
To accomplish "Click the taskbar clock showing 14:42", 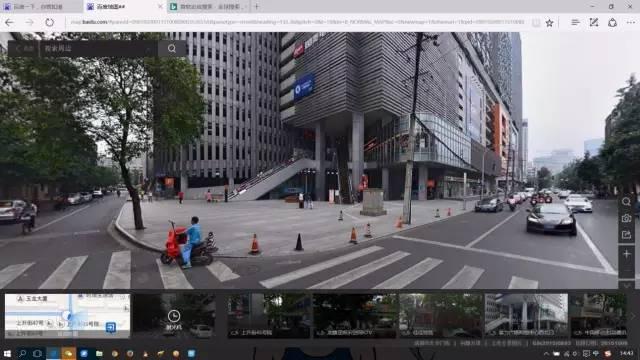I will pos(627,353).
